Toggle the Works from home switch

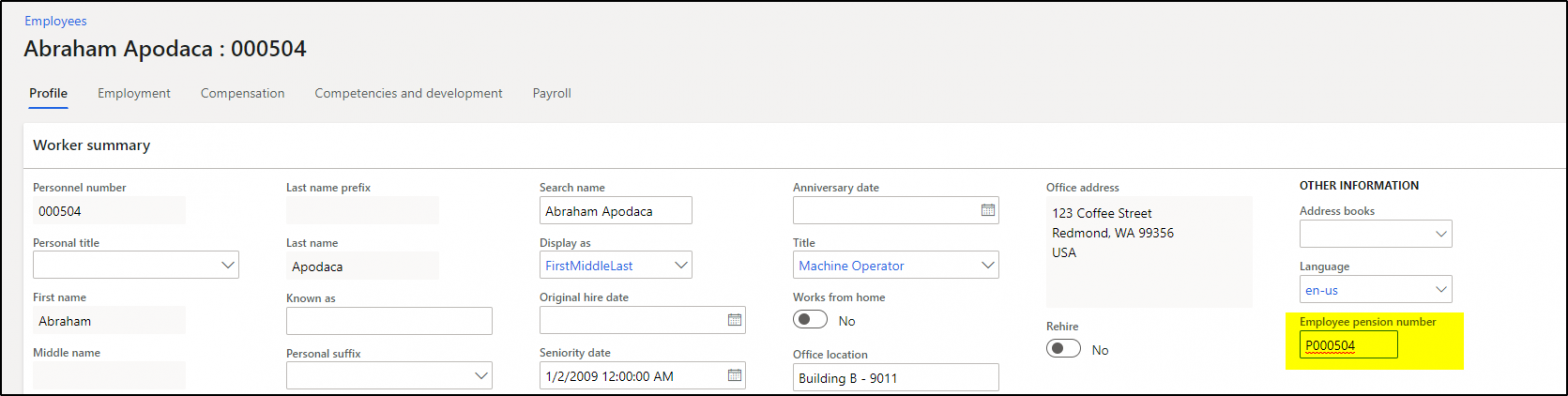tap(811, 320)
